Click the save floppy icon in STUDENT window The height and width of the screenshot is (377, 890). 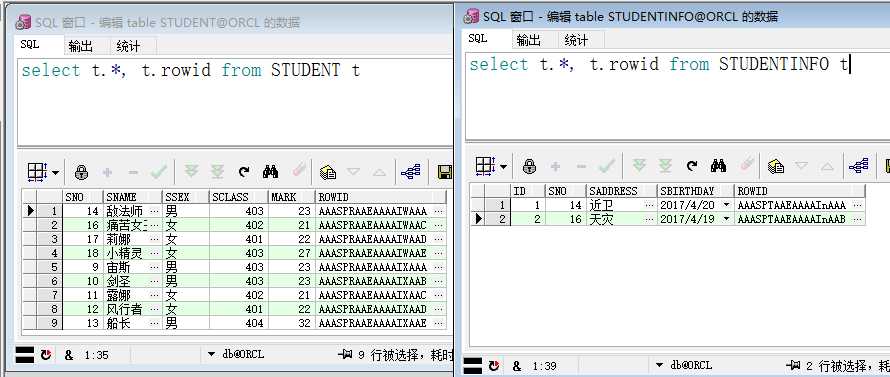tap(444, 171)
